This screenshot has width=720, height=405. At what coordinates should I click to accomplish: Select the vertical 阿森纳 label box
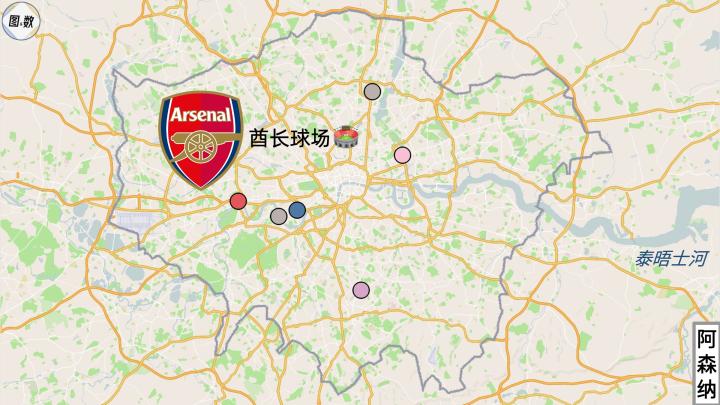[x=707, y=364]
